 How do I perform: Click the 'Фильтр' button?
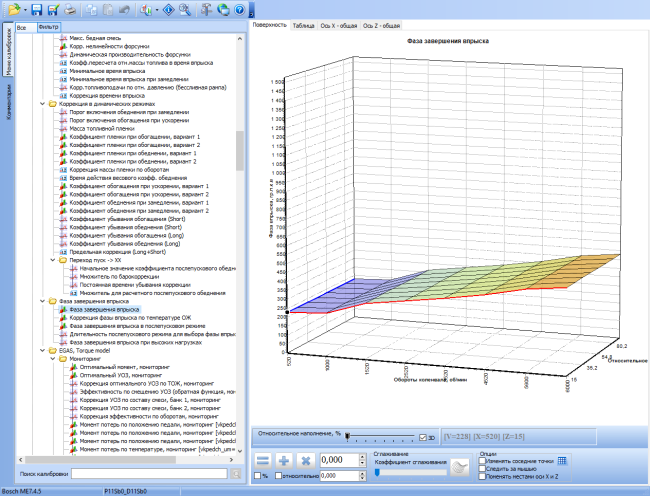pos(49,27)
